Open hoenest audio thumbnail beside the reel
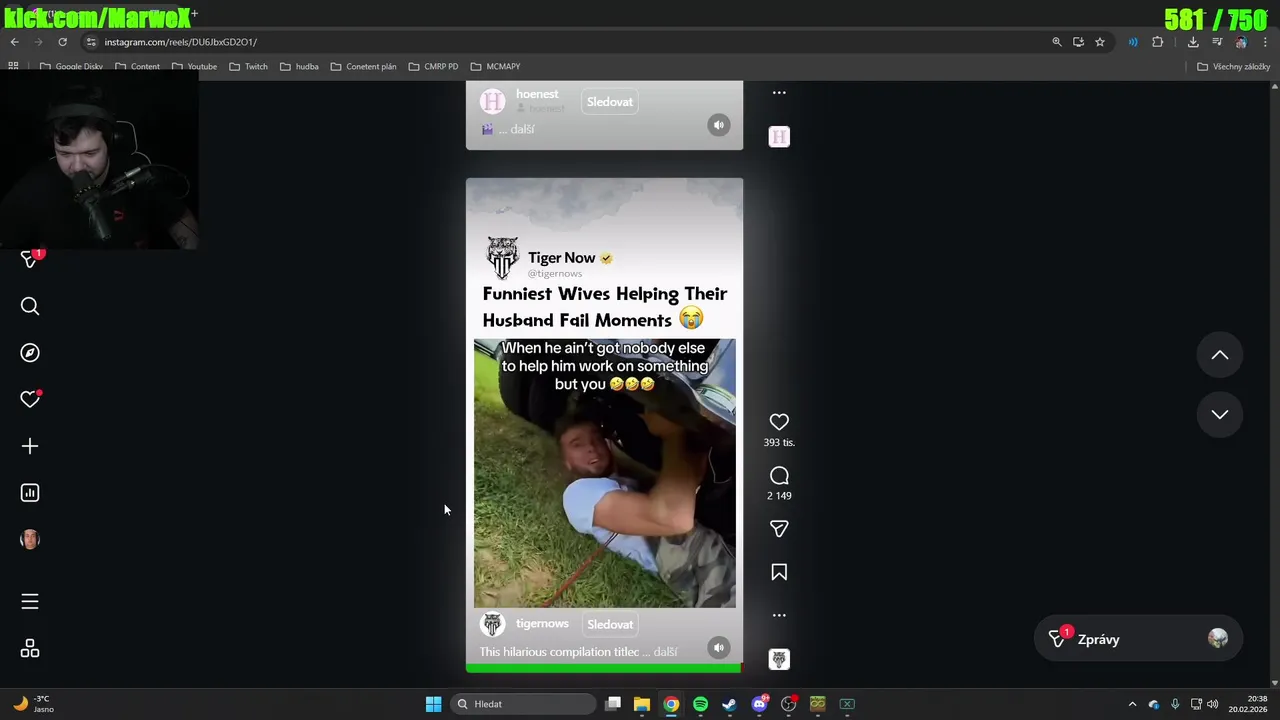 [x=779, y=136]
